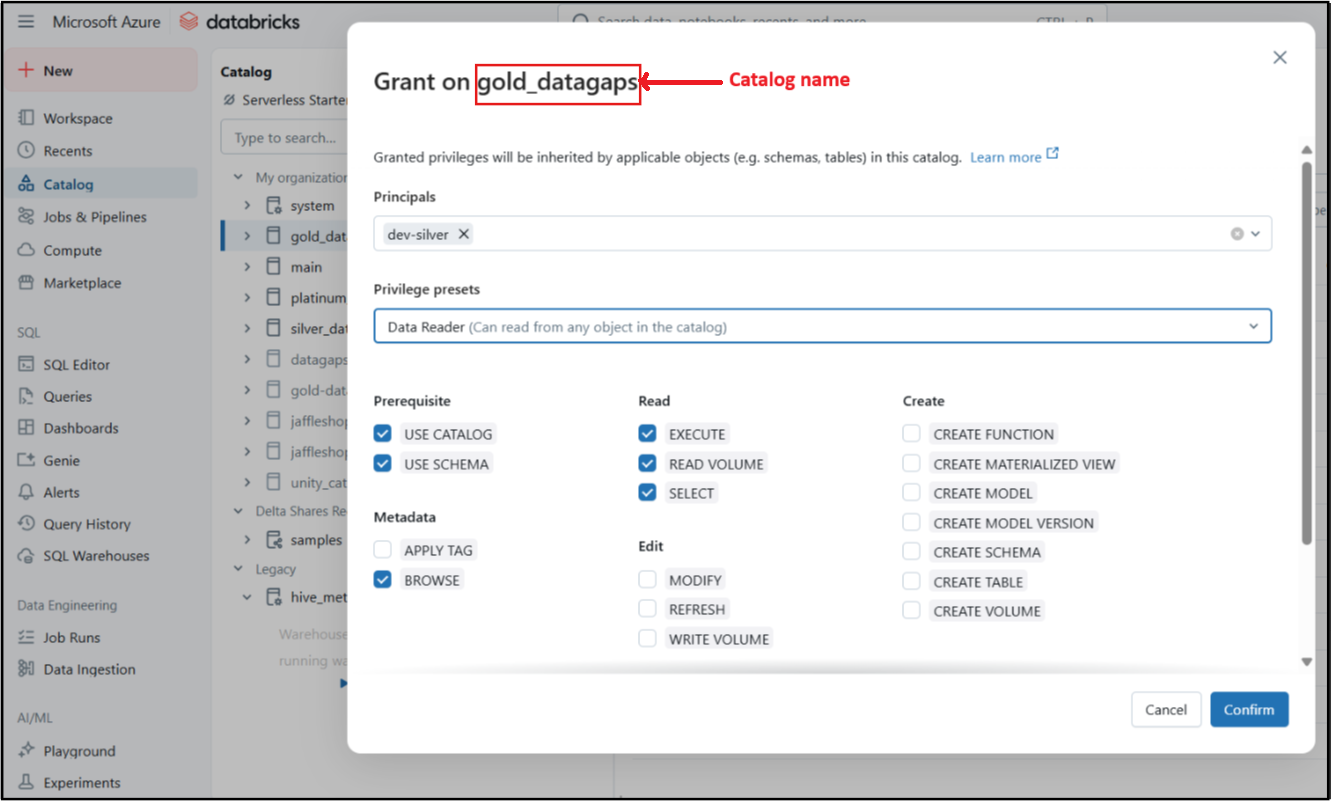The image size is (1331, 801).
Task: Click the Workspace sidebar icon
Action: [x=27, y=118]
